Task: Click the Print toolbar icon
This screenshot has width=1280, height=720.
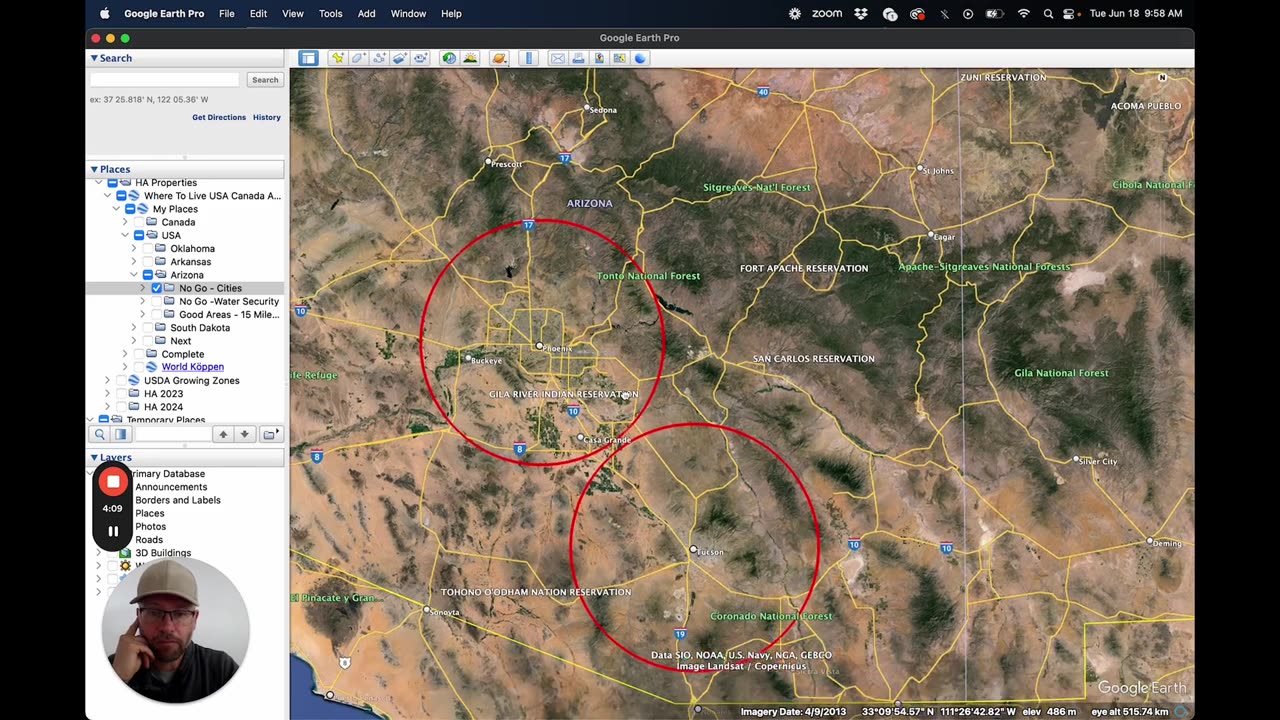Action: (578, 58)
